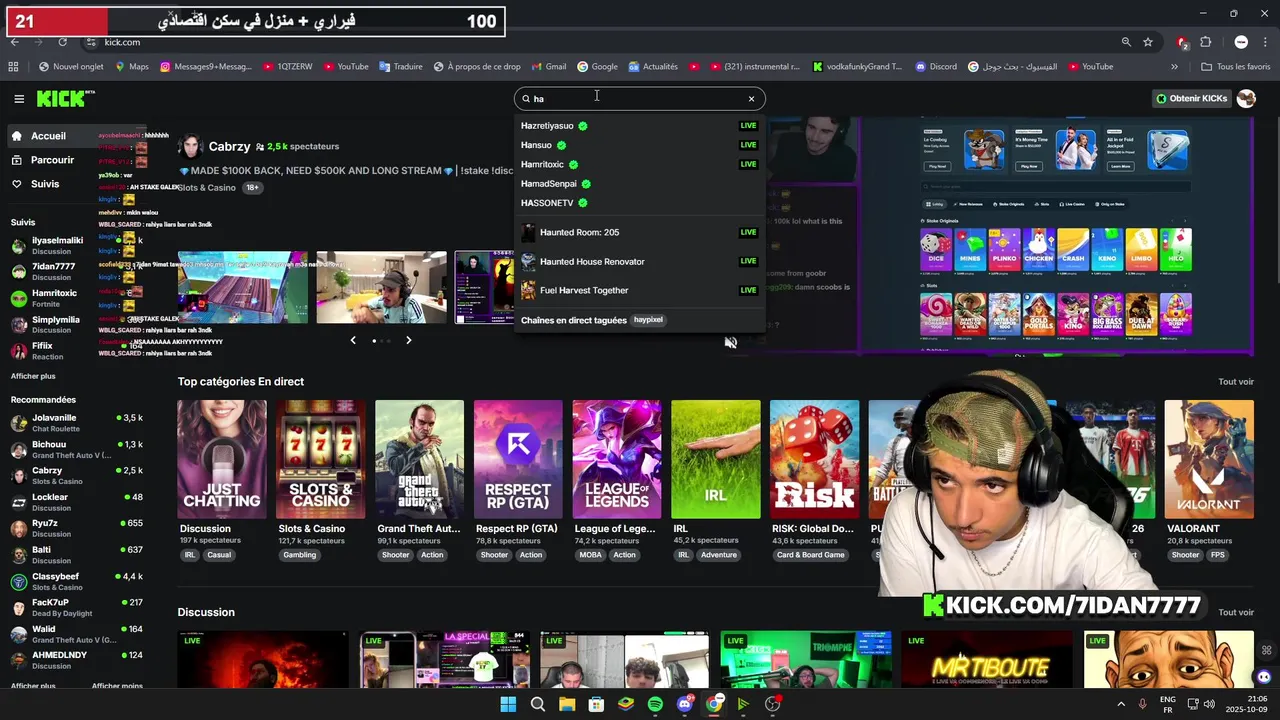
Task: Select Hazretiyasuo from search suggestions
Action: tap(640, 126)
